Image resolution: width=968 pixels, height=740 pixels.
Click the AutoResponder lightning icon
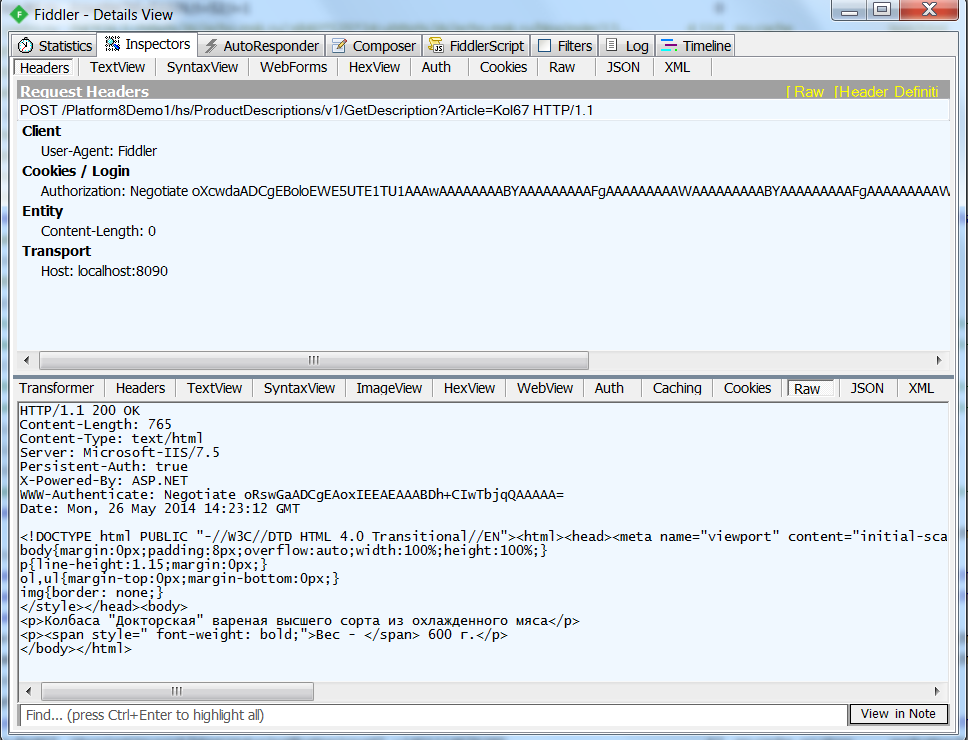[x=211, y=46]
